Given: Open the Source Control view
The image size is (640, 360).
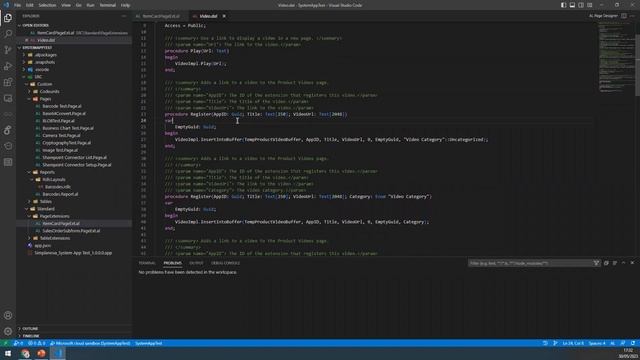Looking at the screenshot, I should tap(8, 50).
